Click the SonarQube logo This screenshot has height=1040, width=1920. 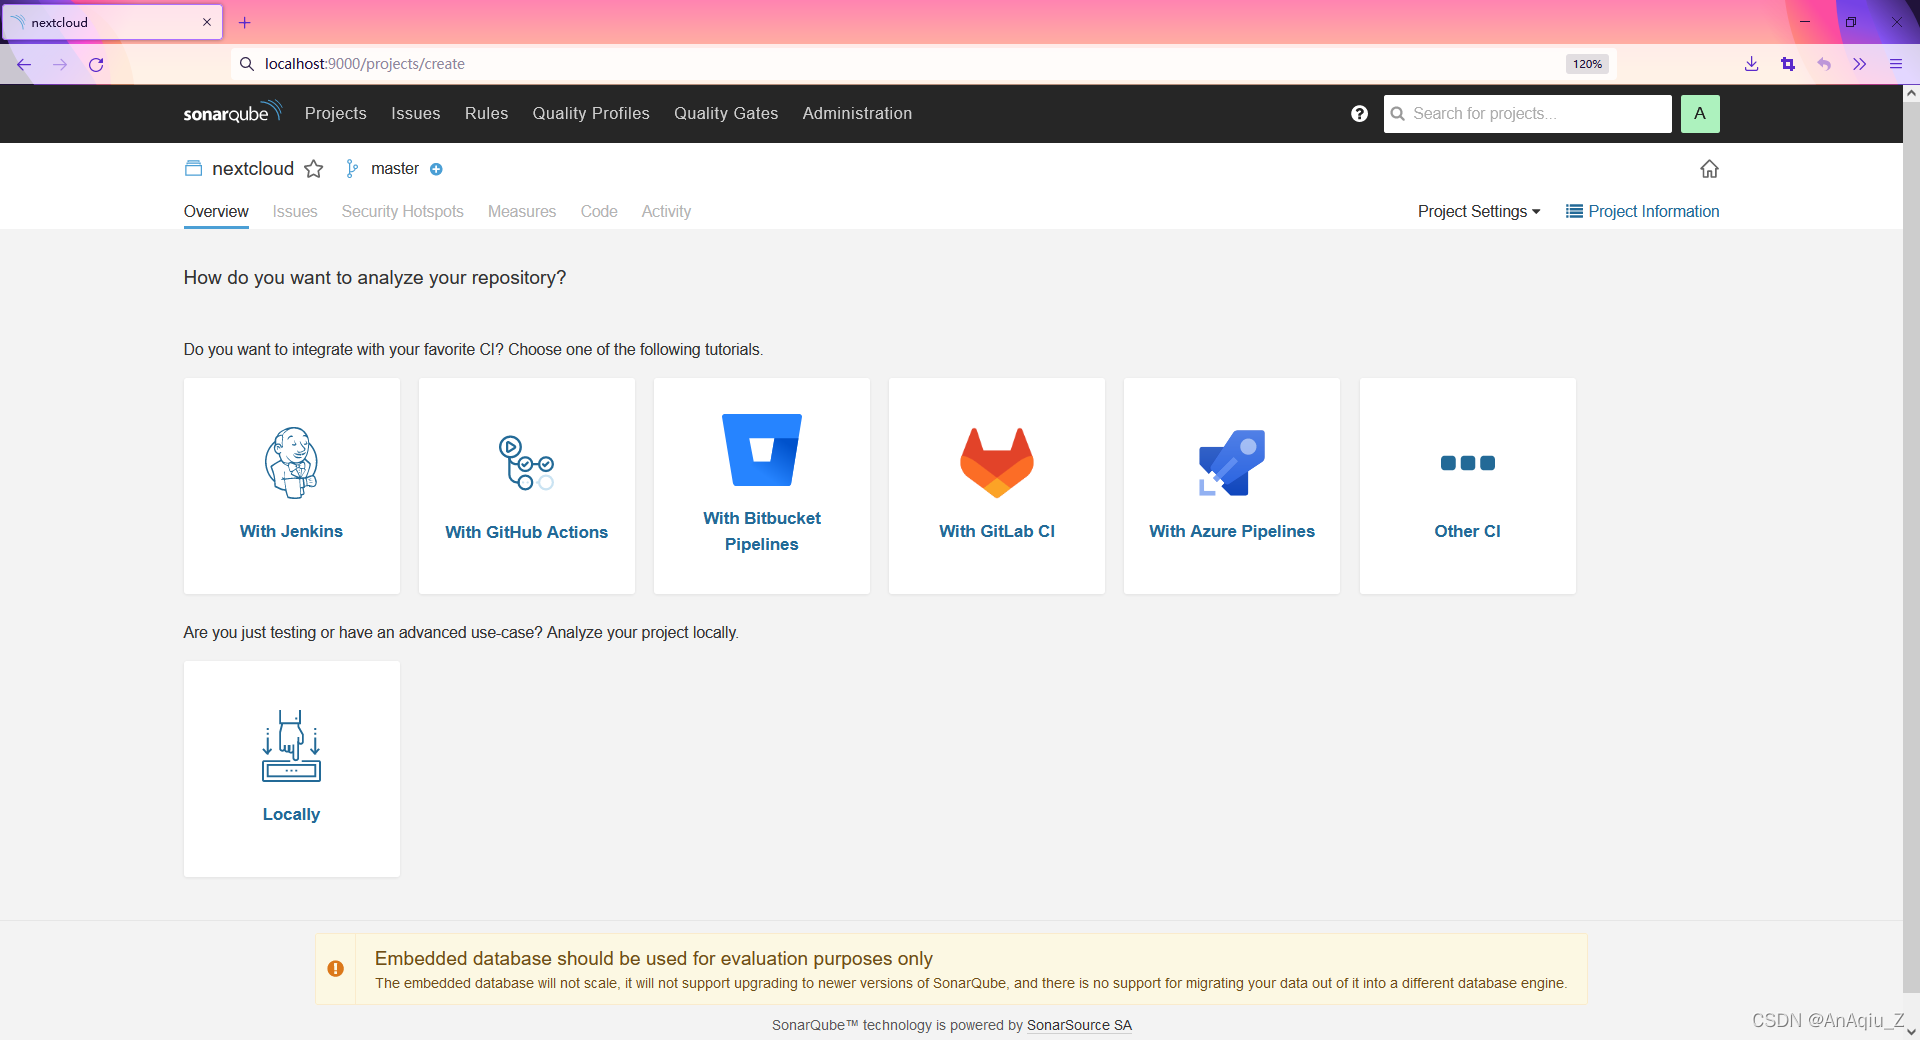(x=232, y=113)
